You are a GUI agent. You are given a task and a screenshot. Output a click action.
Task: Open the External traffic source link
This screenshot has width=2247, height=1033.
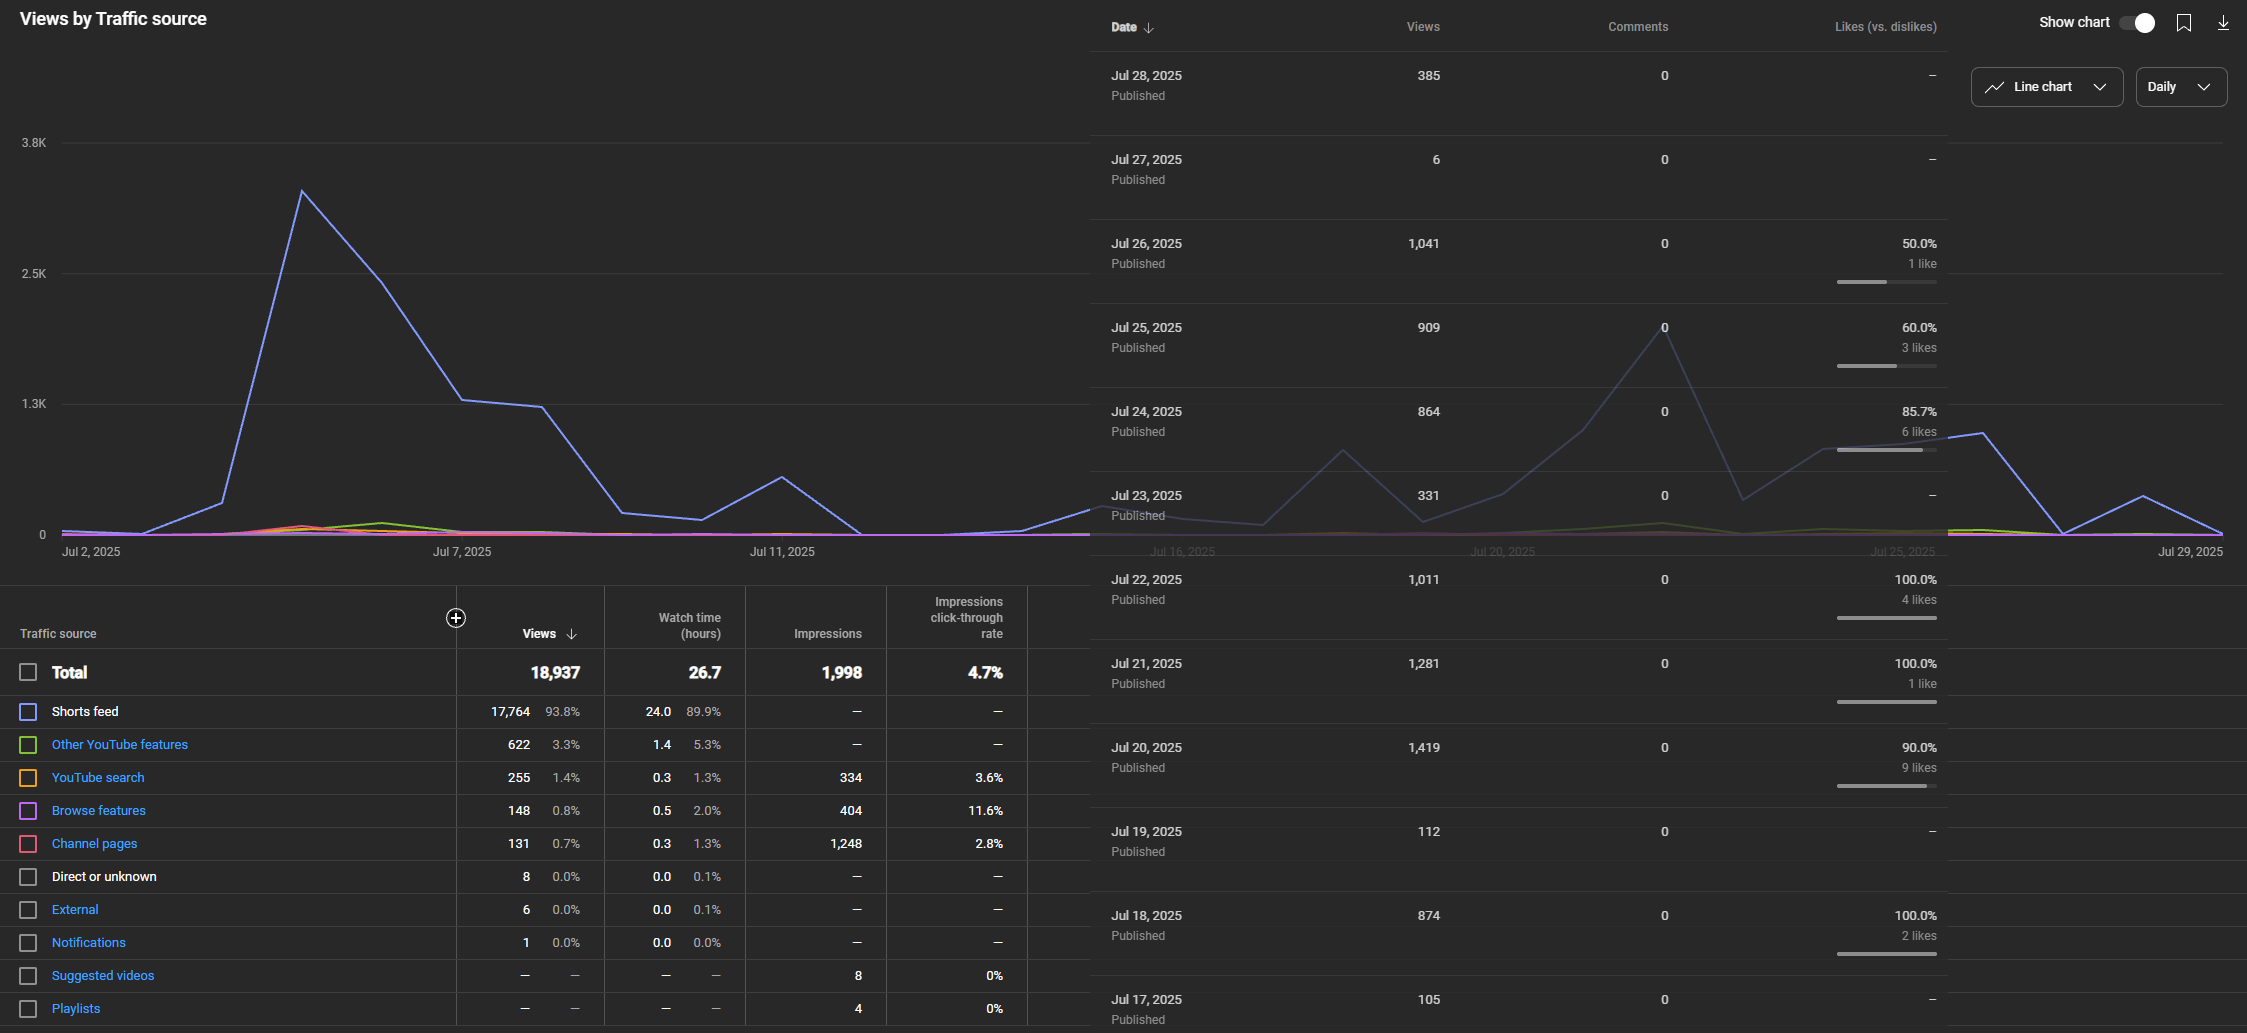pyautogui.click(x=75, y=910)
